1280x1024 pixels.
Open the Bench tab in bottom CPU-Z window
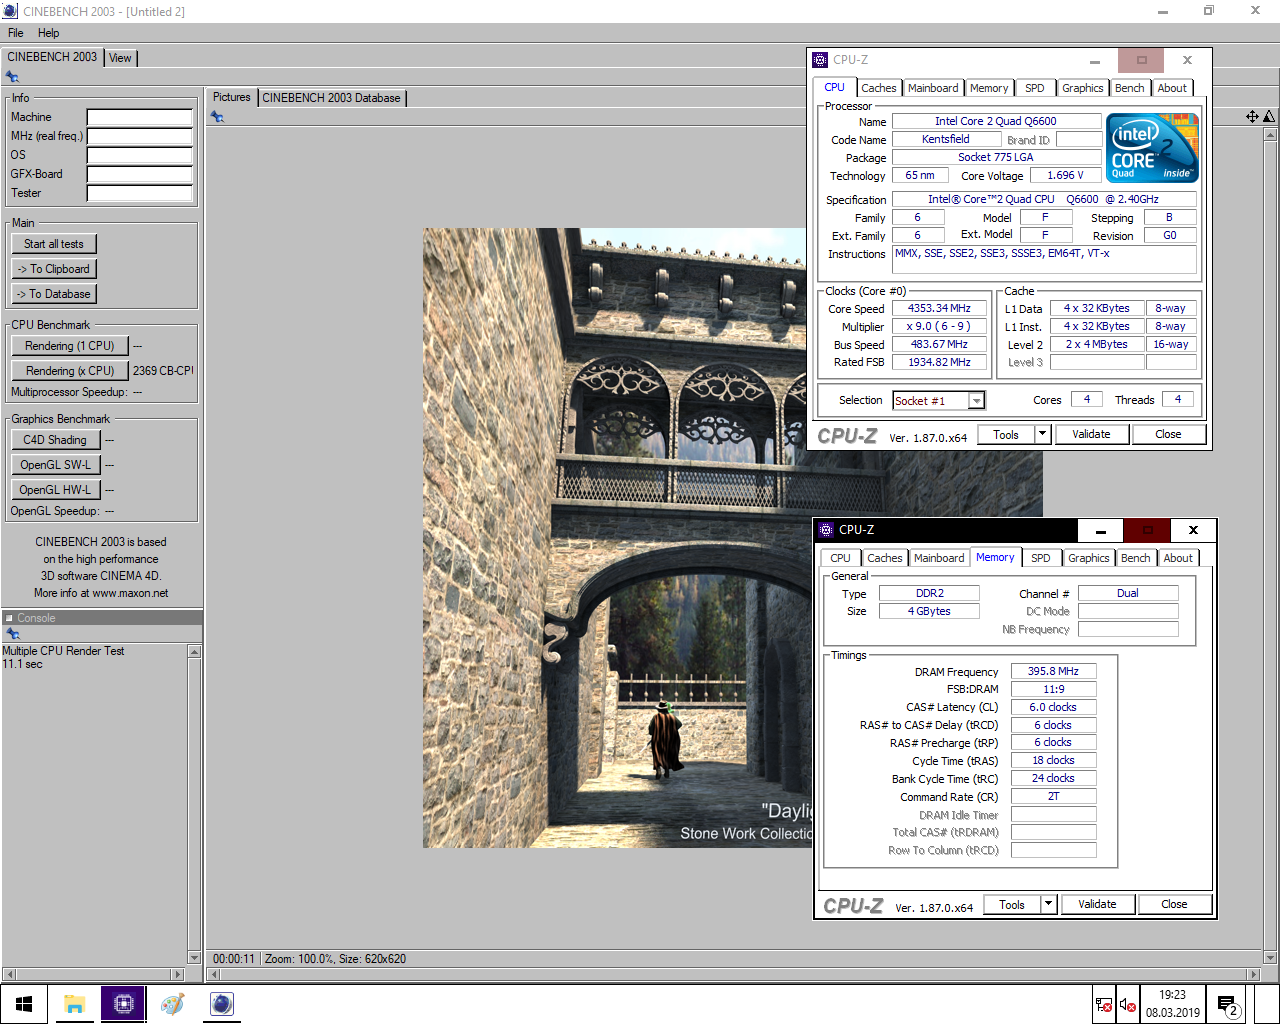click(1136, 558)
